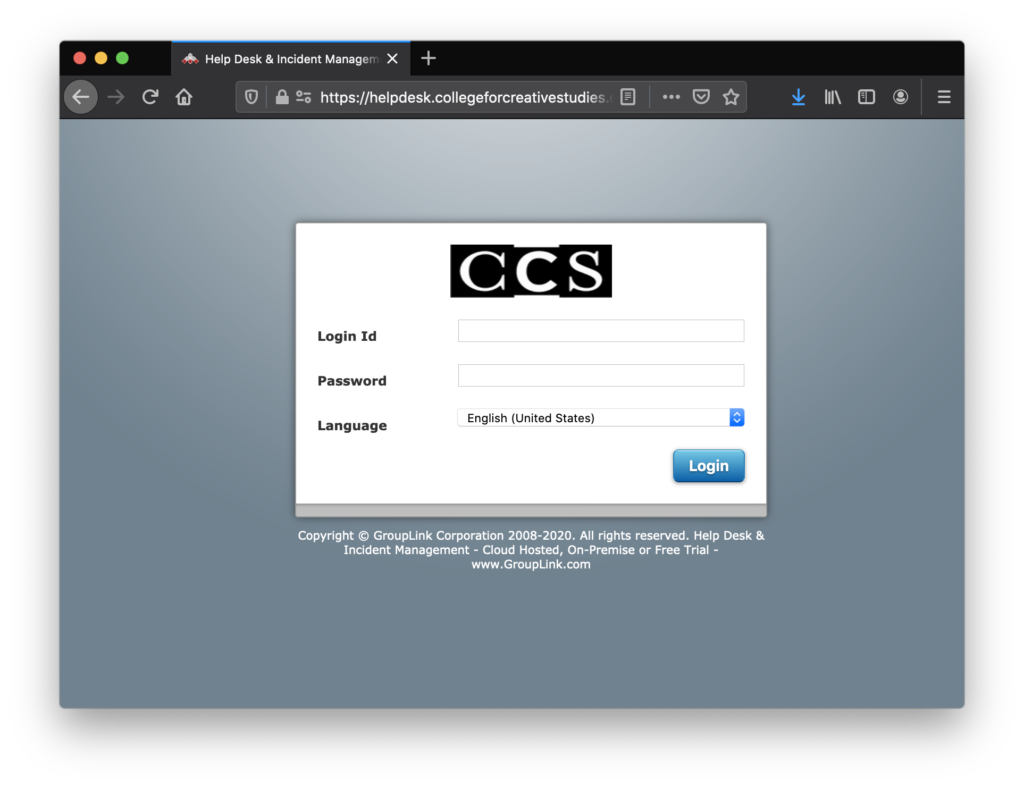Show site security info via padlock
1024x787 pixels.
coord(282,97)
